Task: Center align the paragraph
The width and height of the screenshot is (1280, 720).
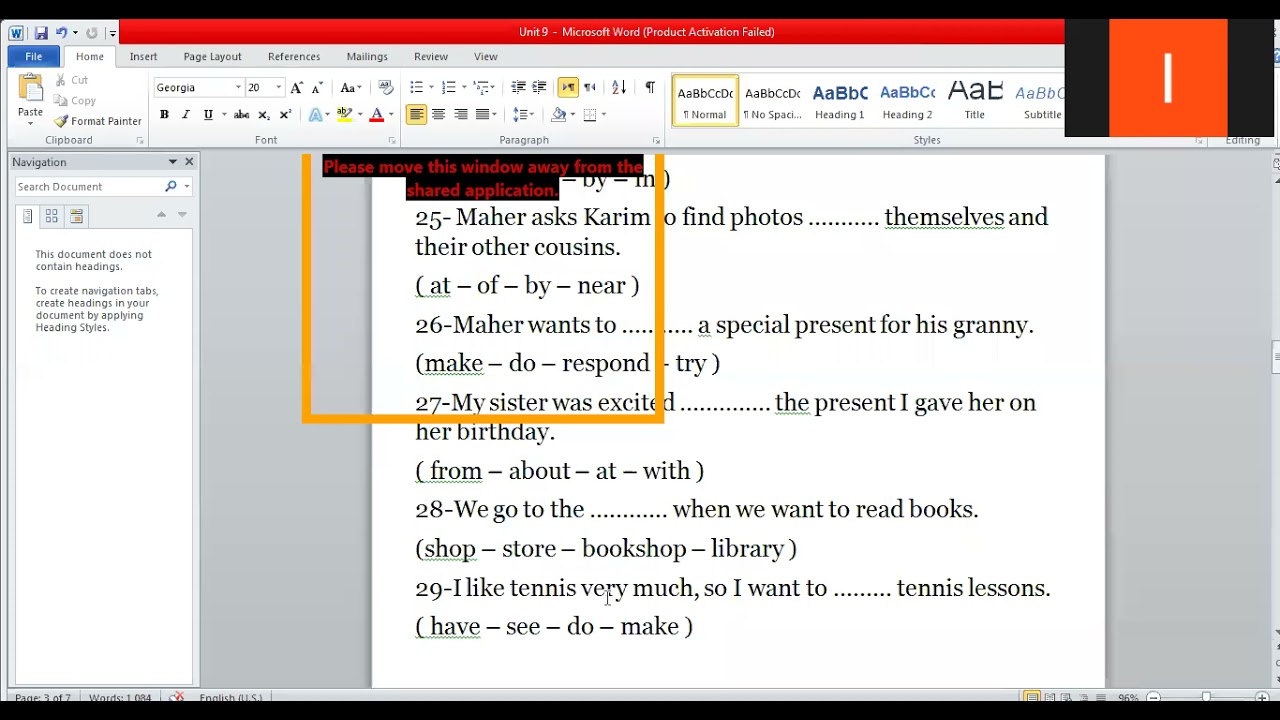Action: point(438,115)
